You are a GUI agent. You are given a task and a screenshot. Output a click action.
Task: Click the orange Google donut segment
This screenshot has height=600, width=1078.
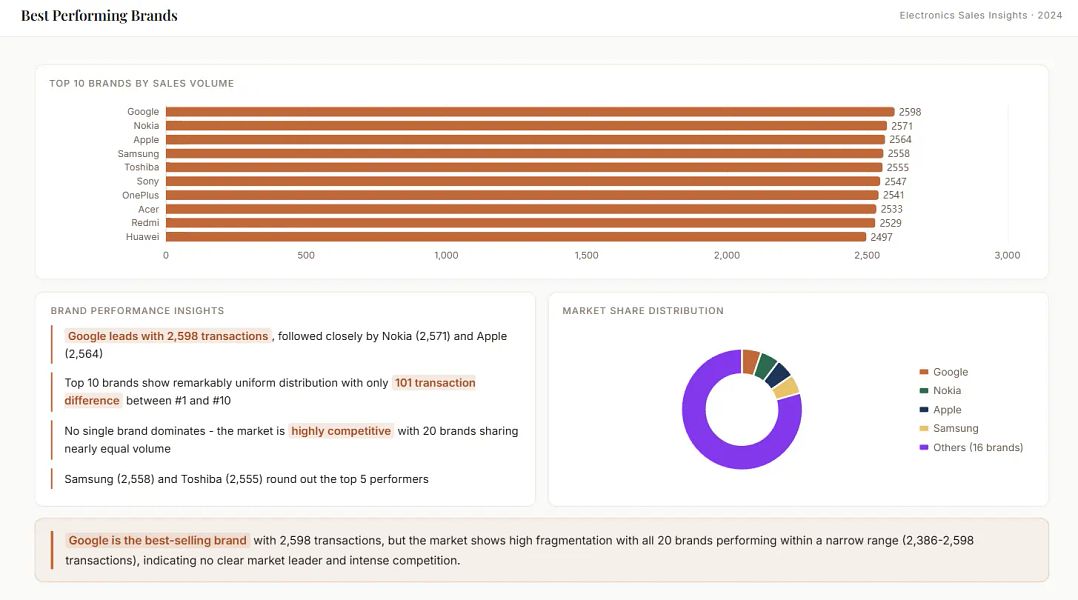coord(750,361)
